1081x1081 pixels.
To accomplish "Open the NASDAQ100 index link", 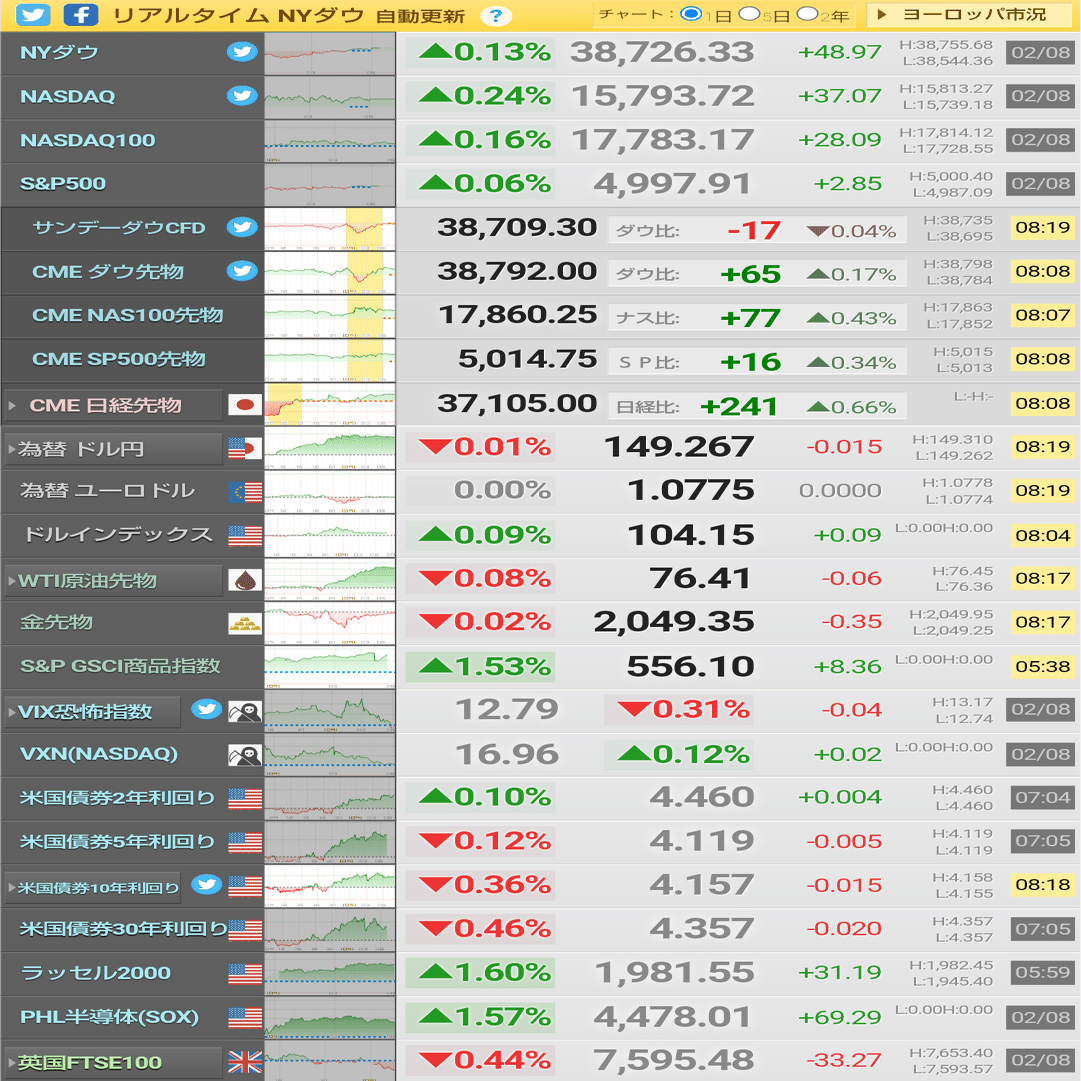I will point(88,140).
